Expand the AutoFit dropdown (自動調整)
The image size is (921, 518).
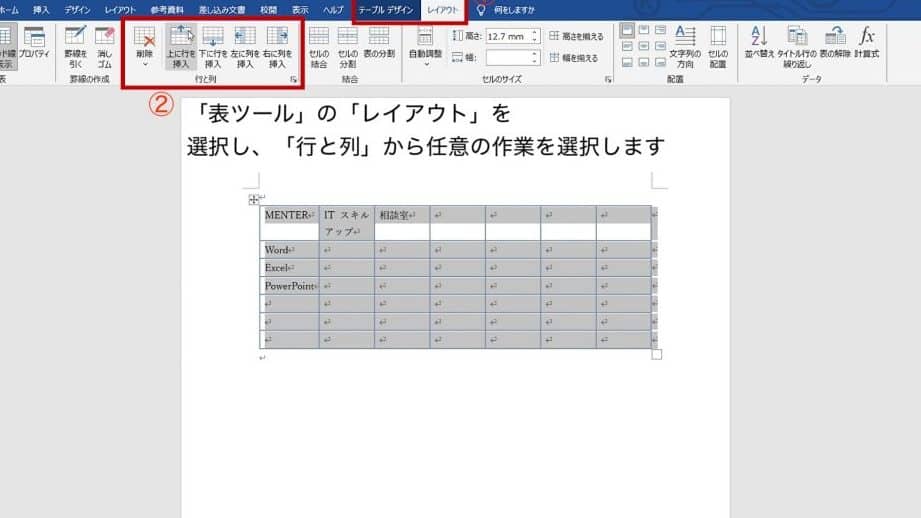pos(426,50)
